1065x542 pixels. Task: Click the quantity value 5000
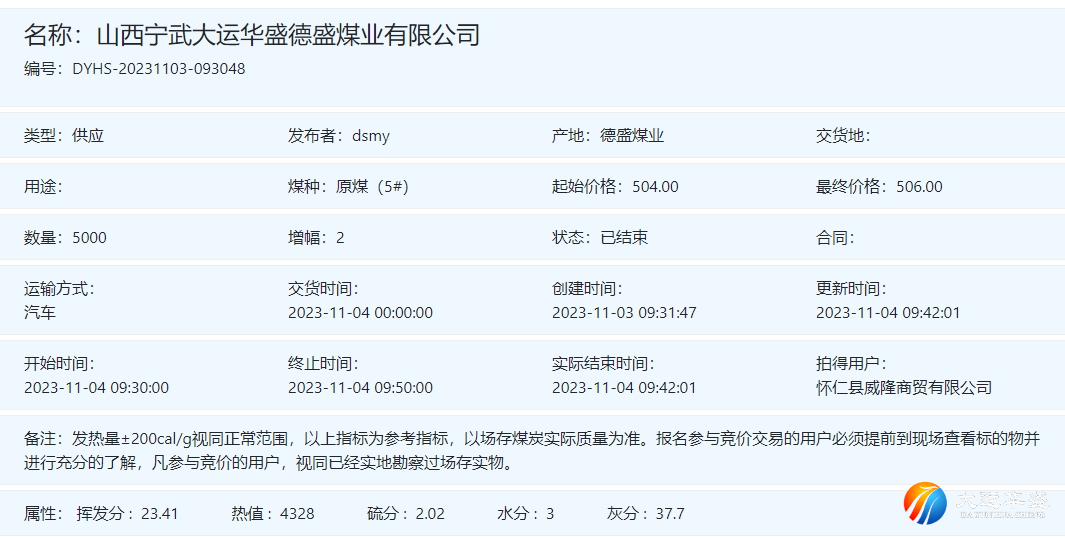pos(89,237)
